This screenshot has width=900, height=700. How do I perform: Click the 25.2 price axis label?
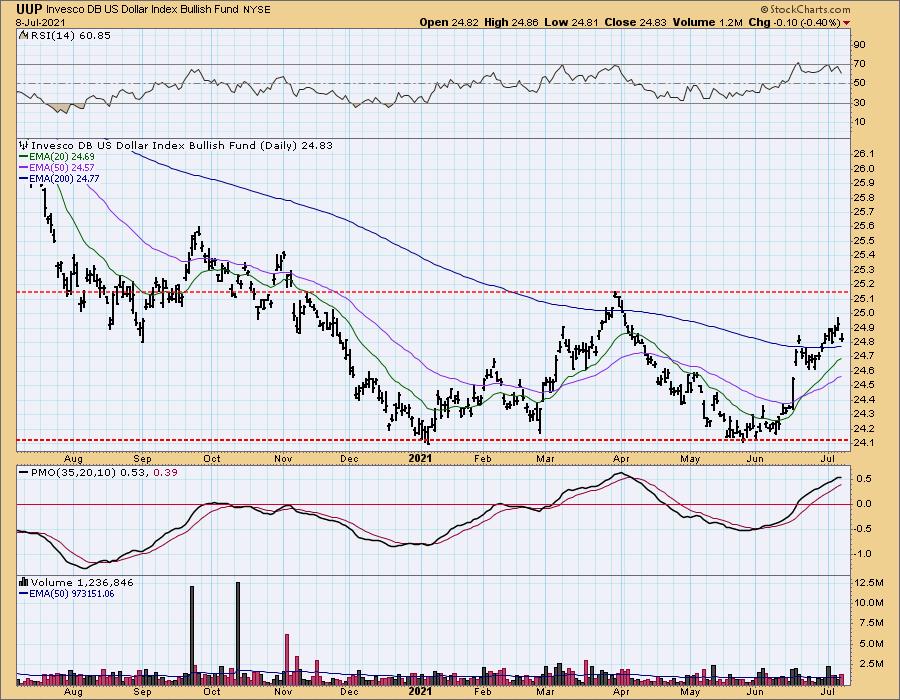point(864,284)
